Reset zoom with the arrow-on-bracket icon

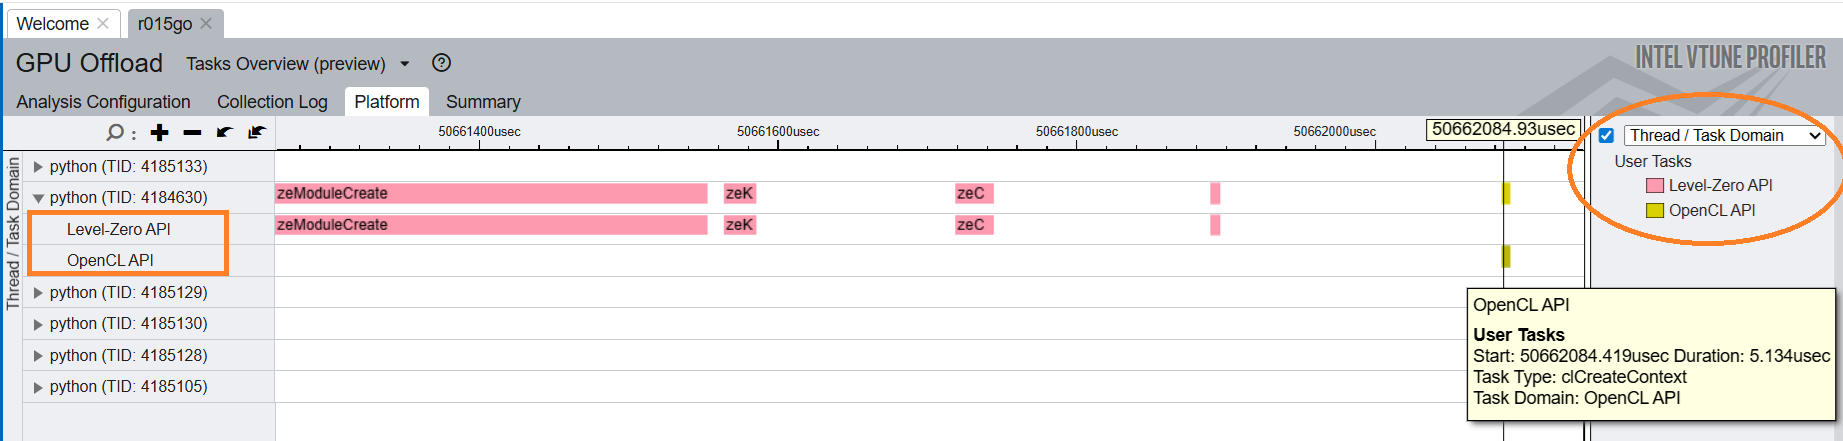(257, 133)
